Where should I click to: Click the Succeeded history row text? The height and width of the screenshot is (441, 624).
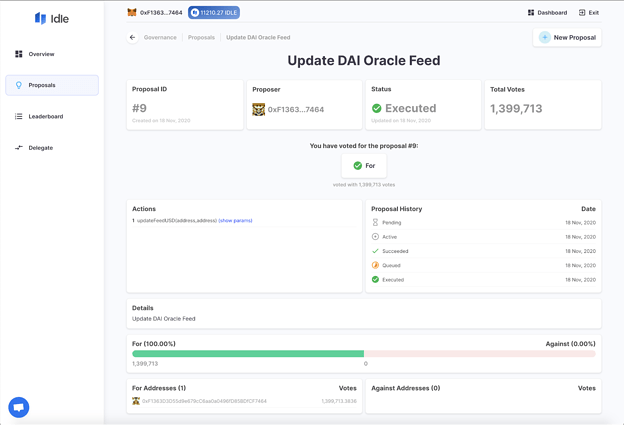pyautogui.click(x=395, y=251)
